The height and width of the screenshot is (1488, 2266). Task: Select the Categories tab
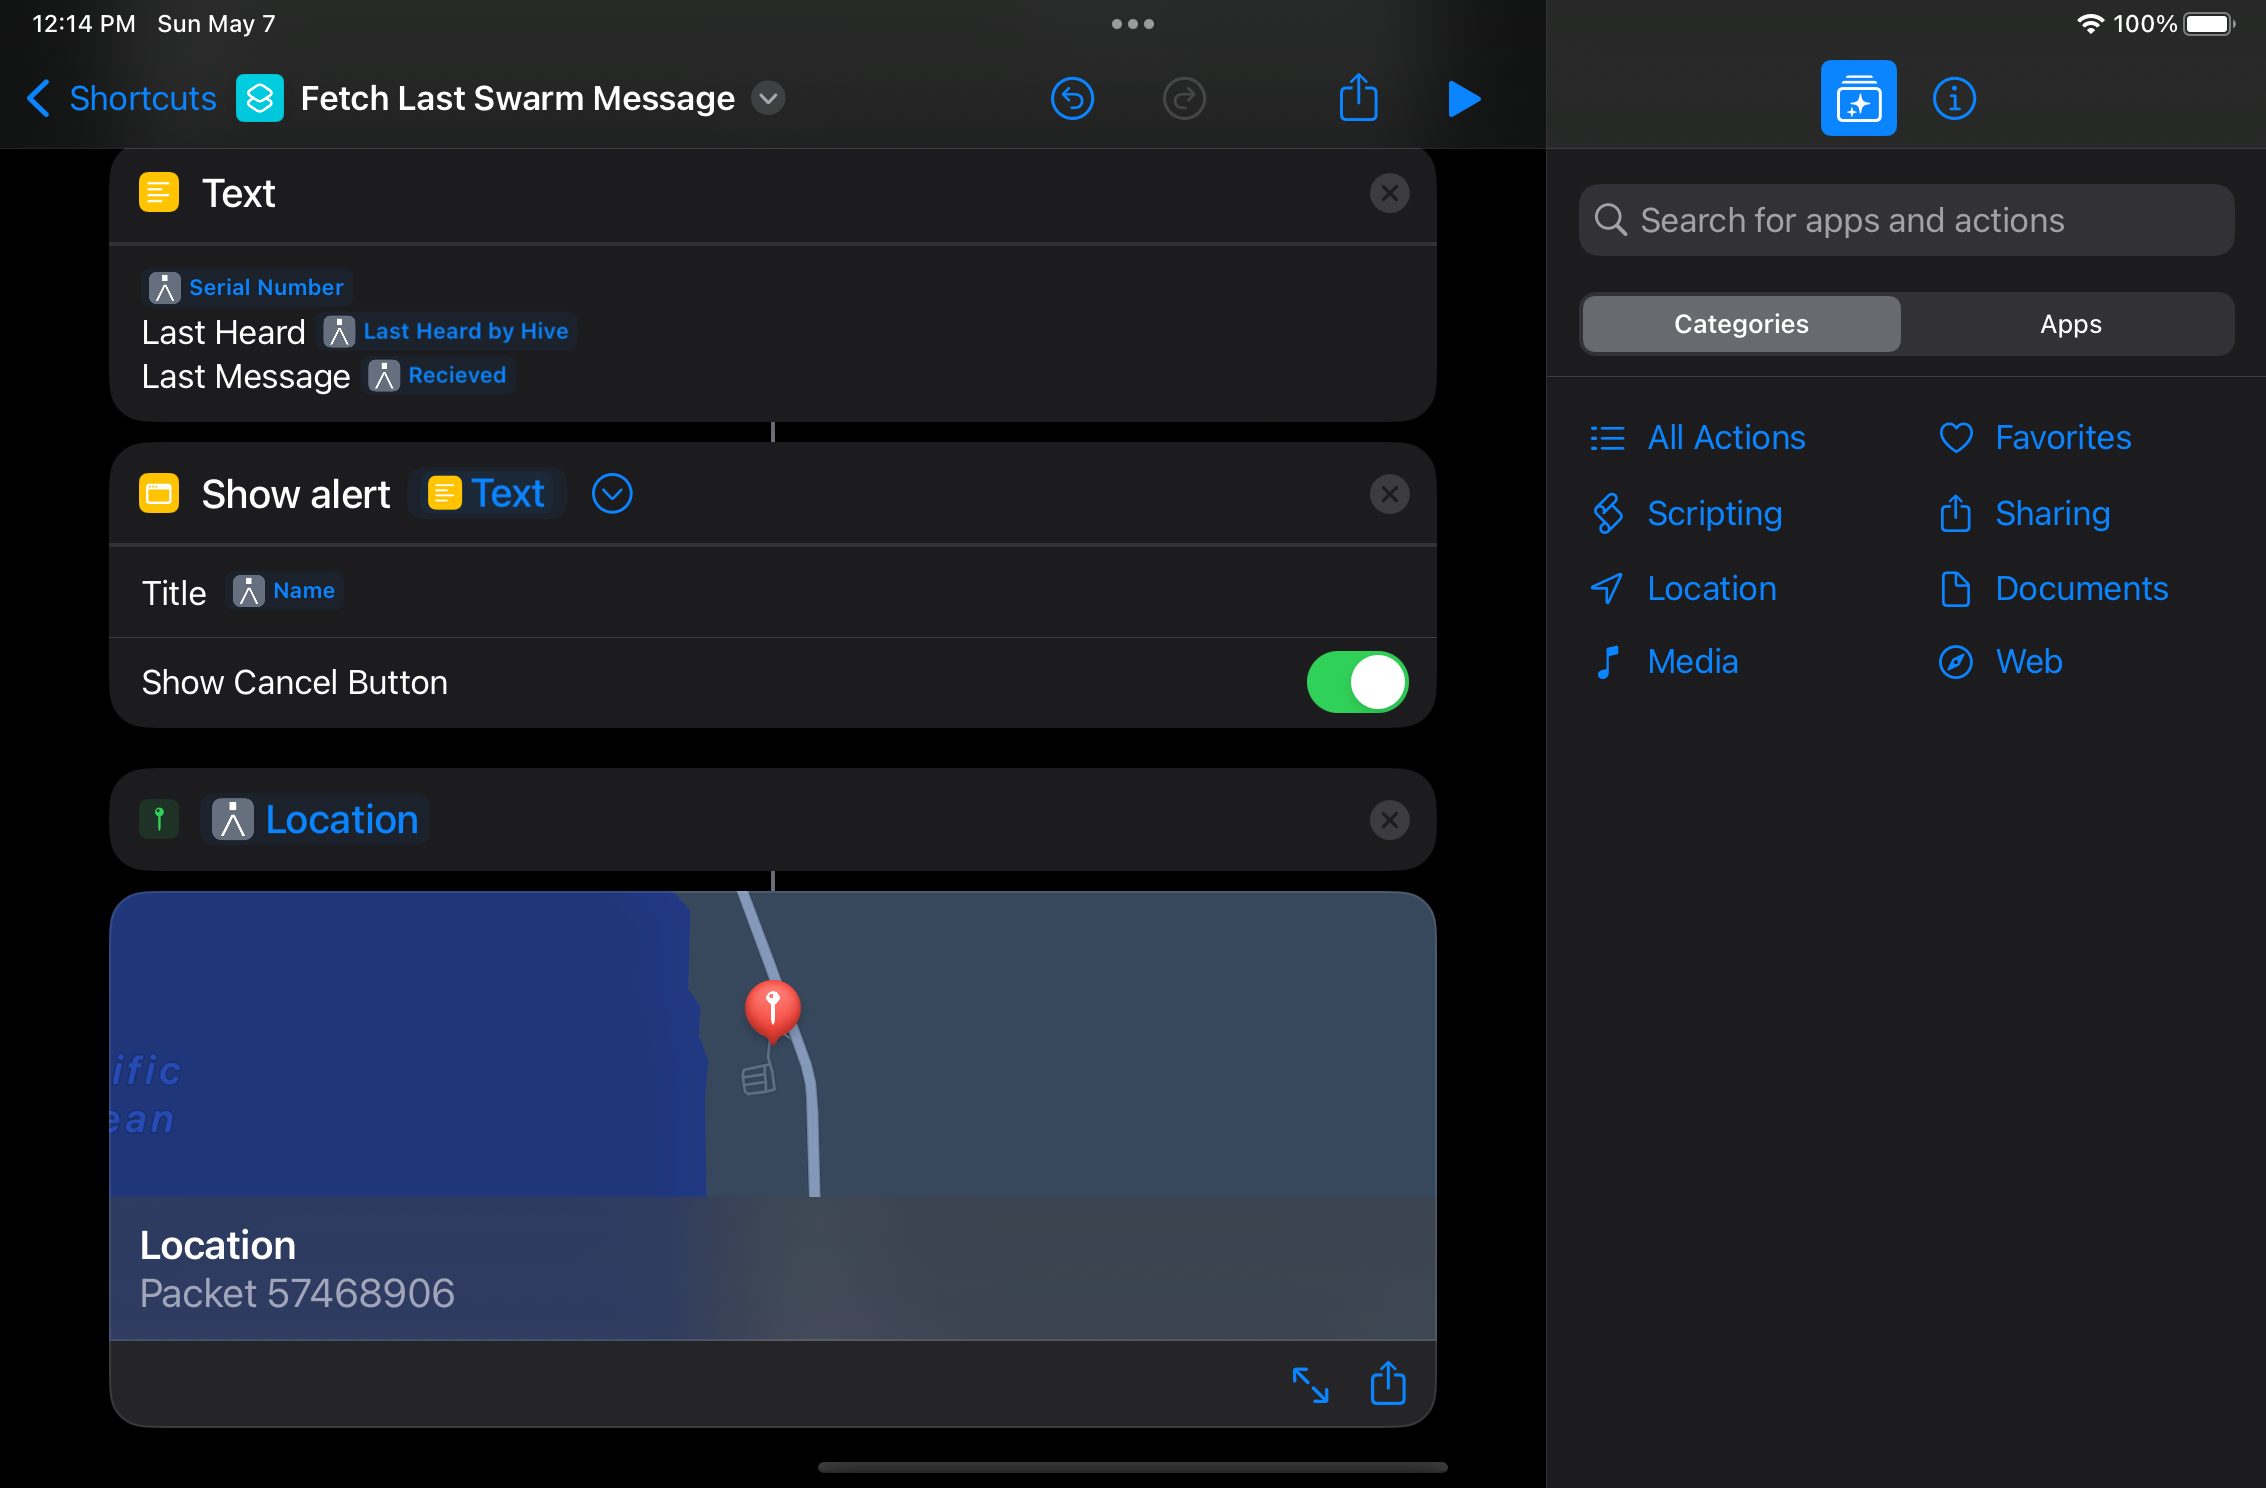tap(1741, 324)
